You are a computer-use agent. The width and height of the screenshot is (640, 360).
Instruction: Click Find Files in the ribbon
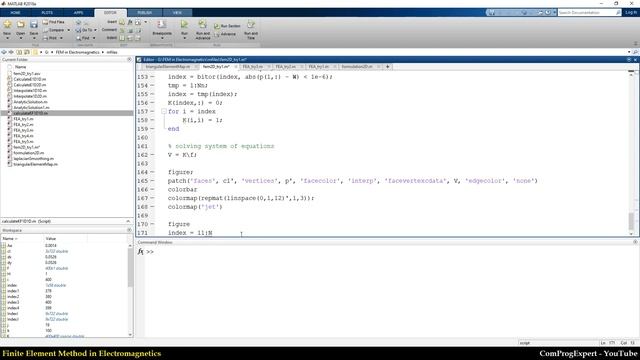point(53,22)
